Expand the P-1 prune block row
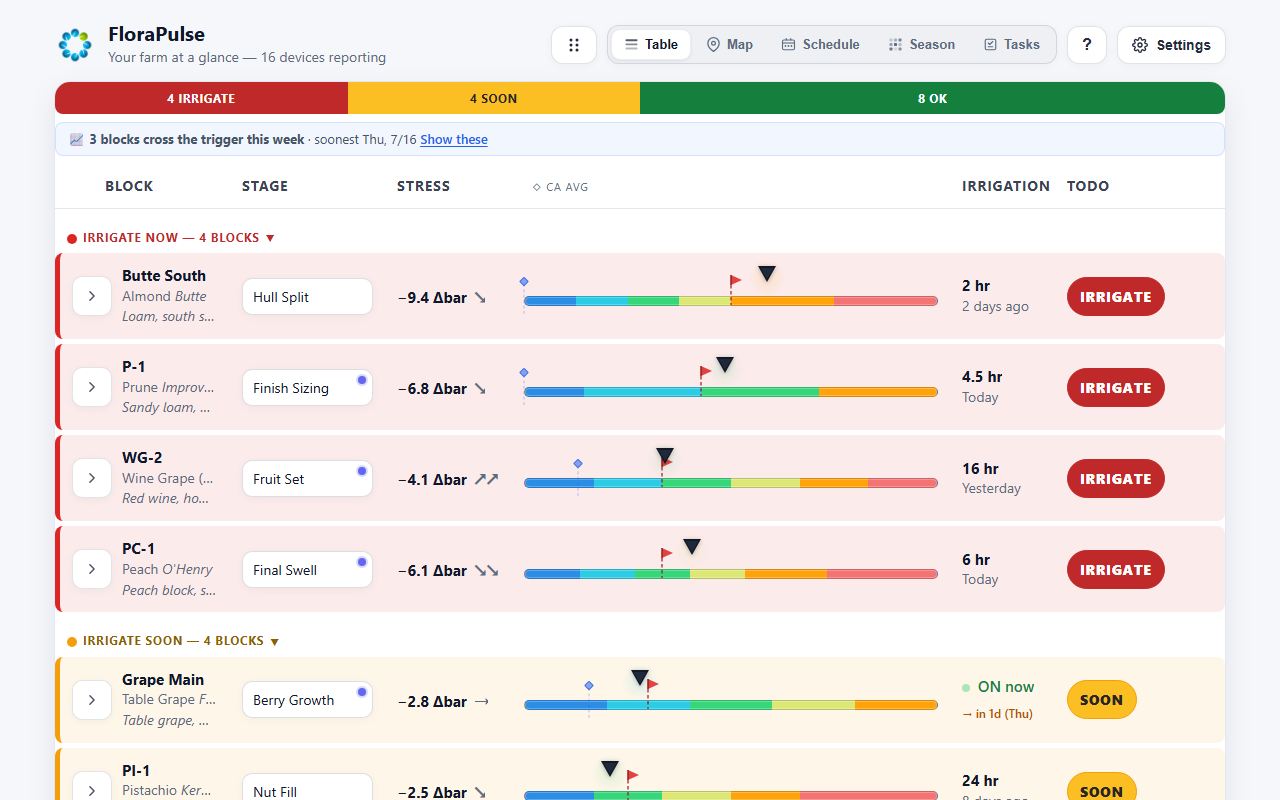The width and height of the screenshot is (1280, 800). pyautogui.click(x=92, y=388)
